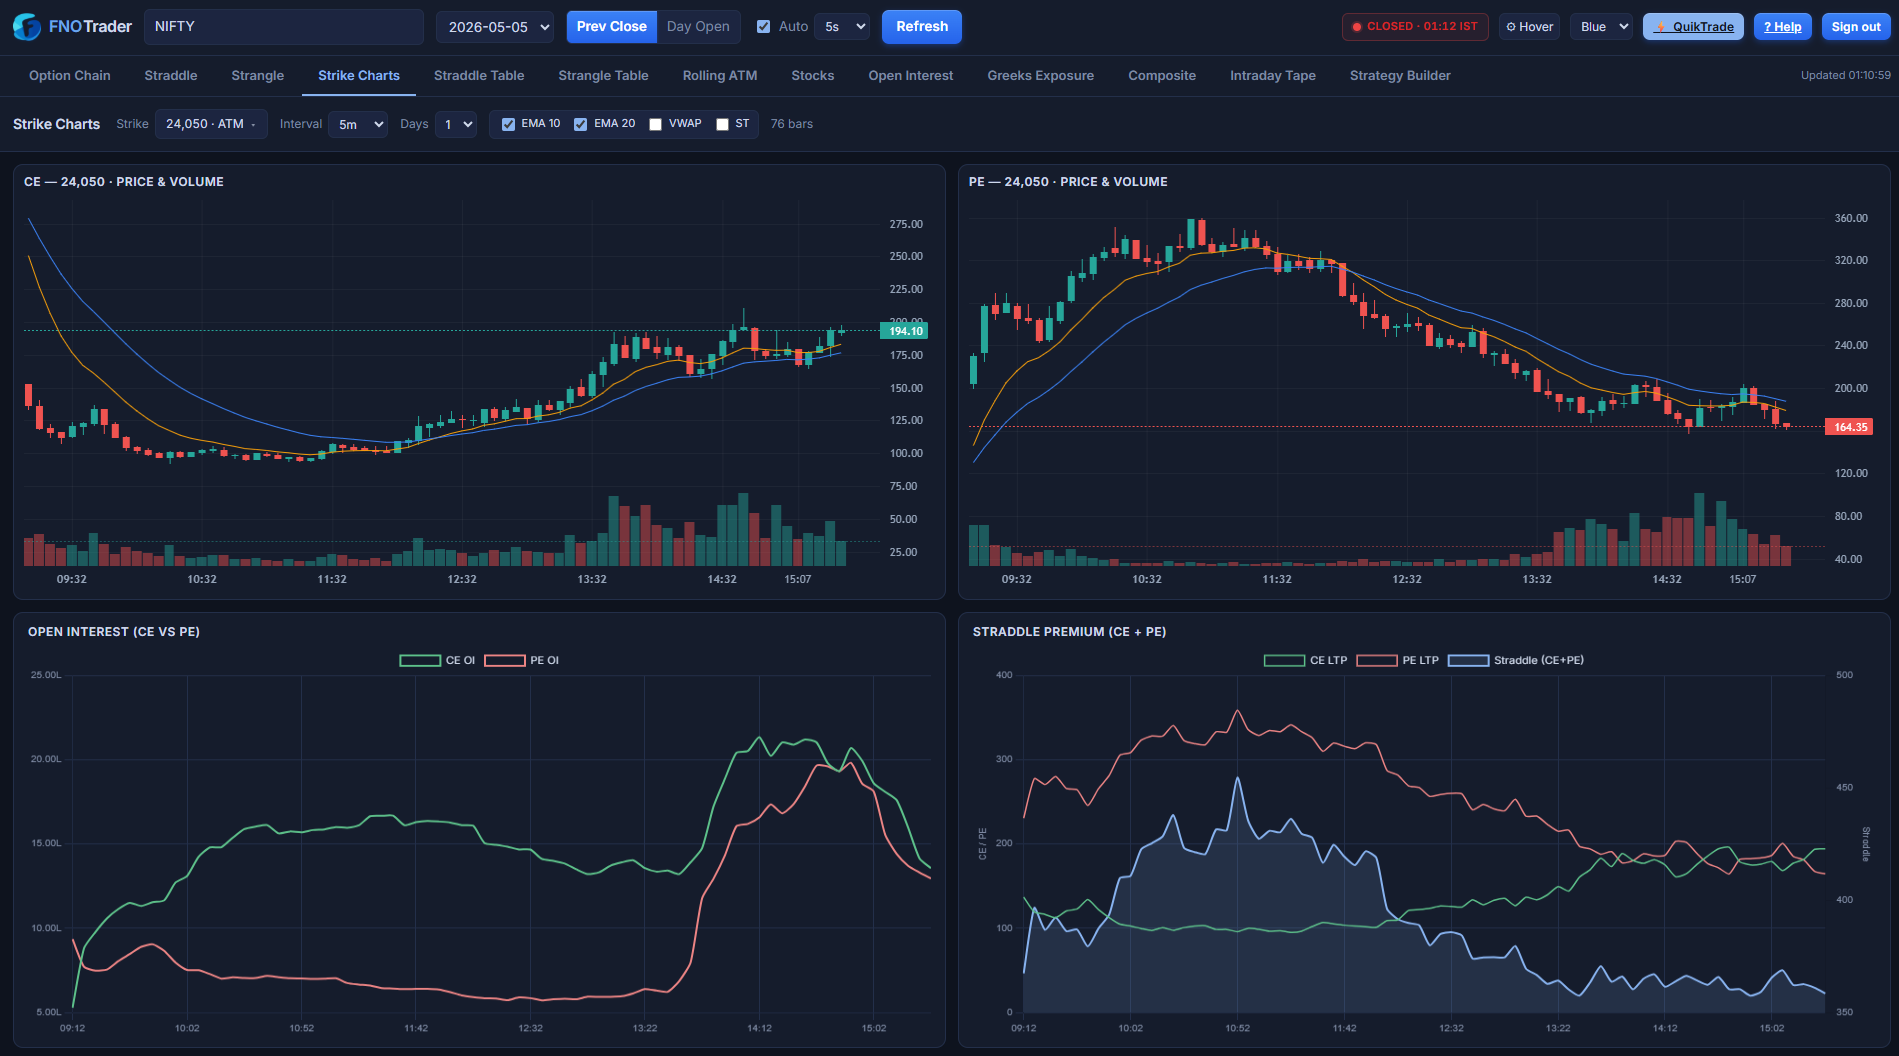This screenshot has height=1056, width=1899.
Task: Open the Strangle Table tab
Action: [x=603, y=76]
